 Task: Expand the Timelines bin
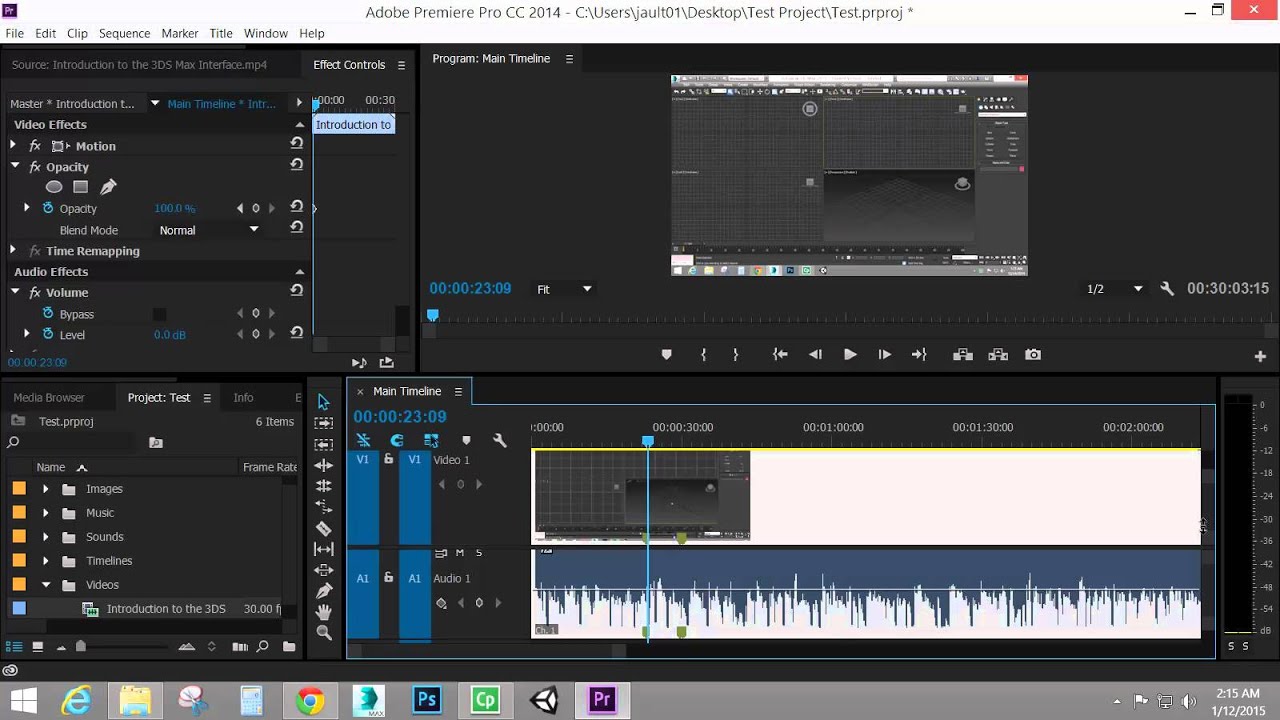[45, 561]
